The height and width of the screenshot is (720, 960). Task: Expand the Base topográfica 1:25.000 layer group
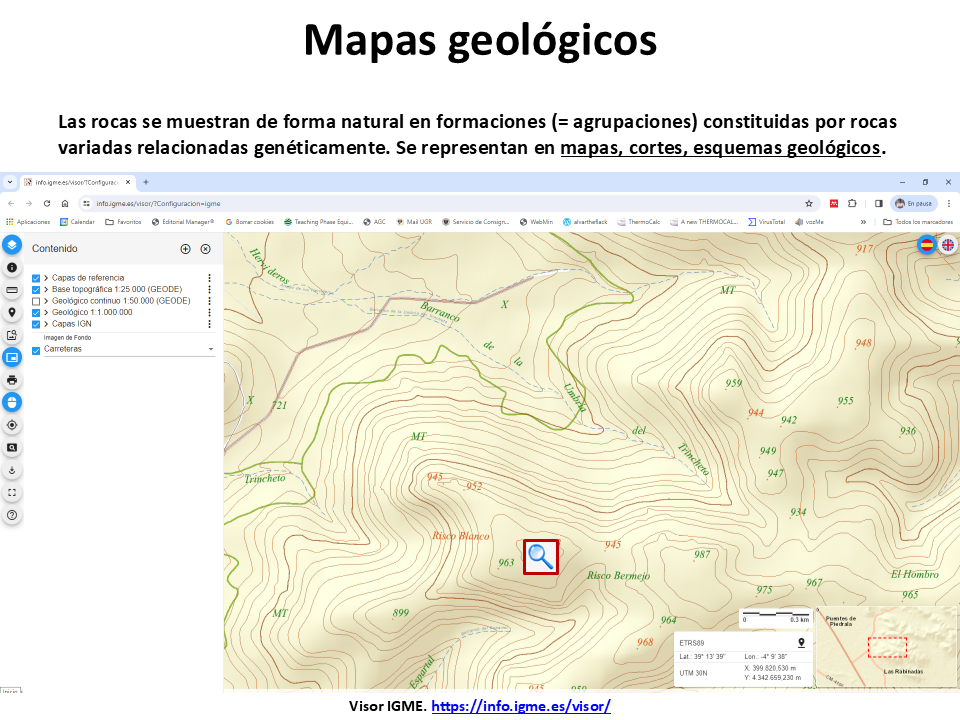pos(46,289)
